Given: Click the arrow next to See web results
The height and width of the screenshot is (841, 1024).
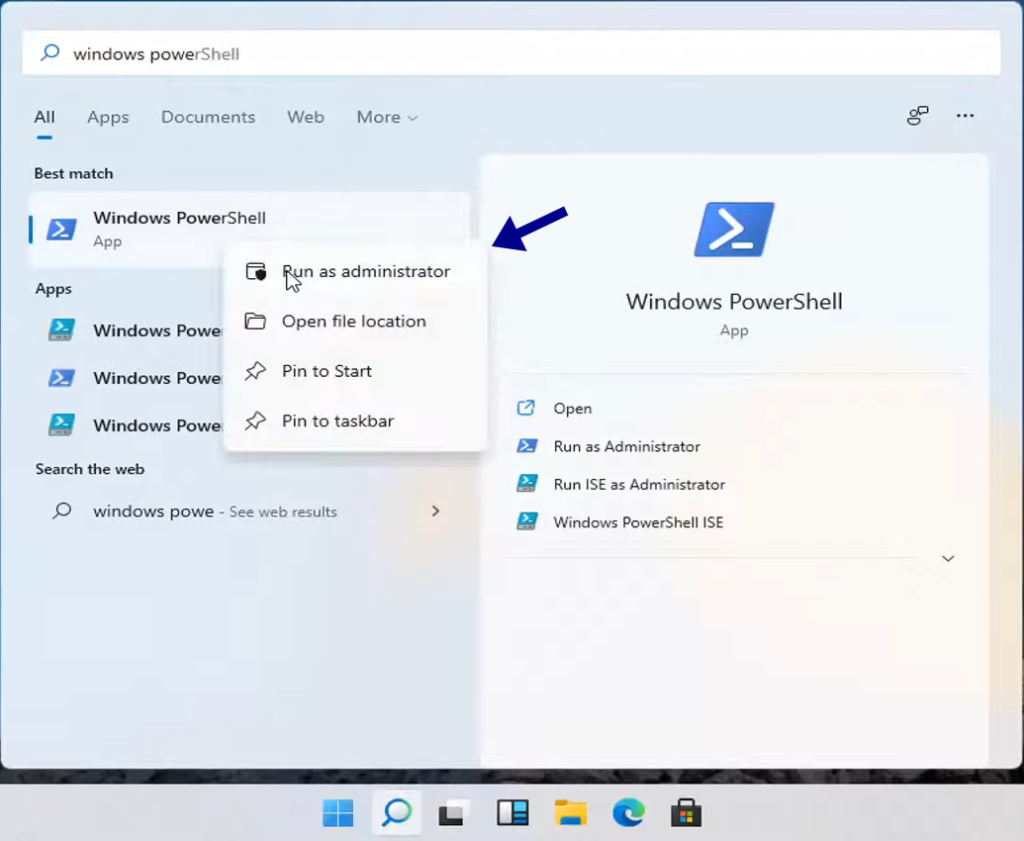Looking at the screenshot, I should tap(435, 511).
